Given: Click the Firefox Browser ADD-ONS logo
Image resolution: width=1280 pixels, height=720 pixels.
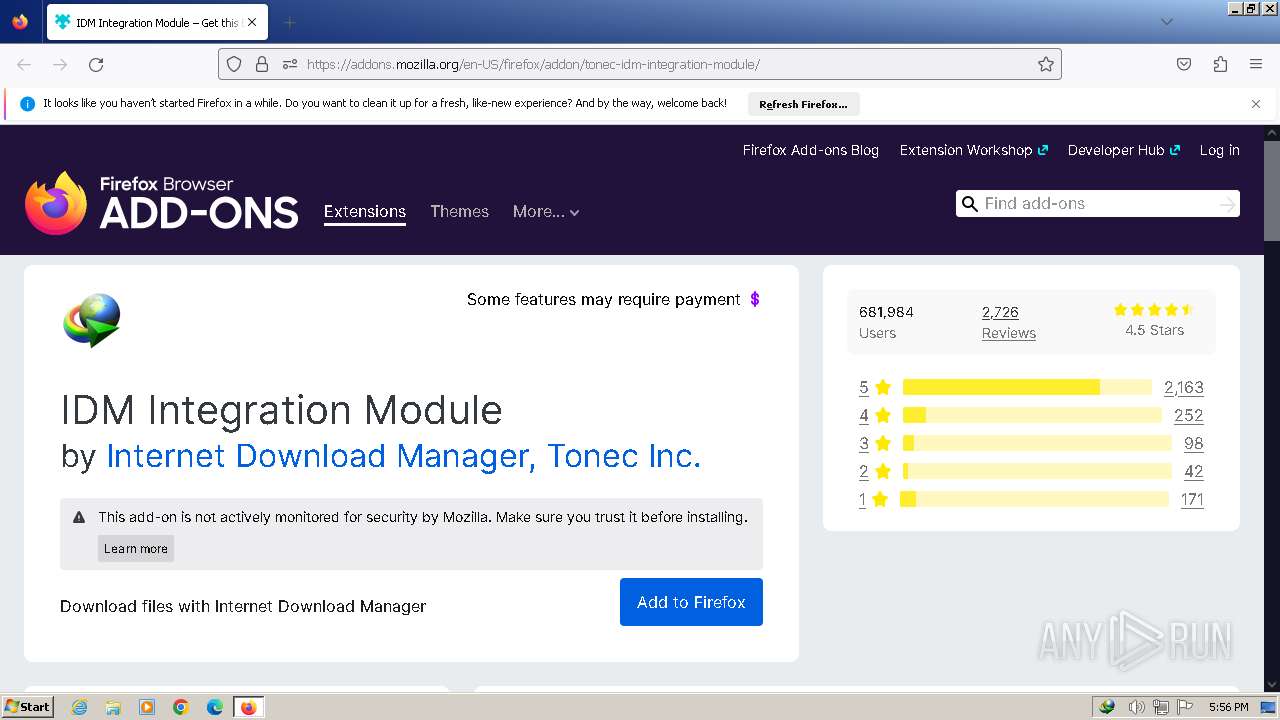Looking at the screenshot, I should pyautogui.click(x=162, y=203).
